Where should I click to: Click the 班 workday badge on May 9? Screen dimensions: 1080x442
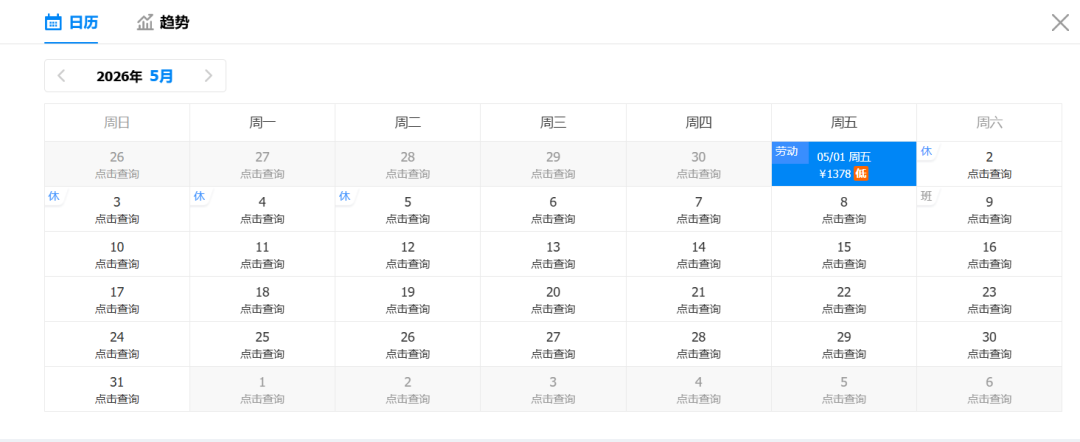(926, 196)
